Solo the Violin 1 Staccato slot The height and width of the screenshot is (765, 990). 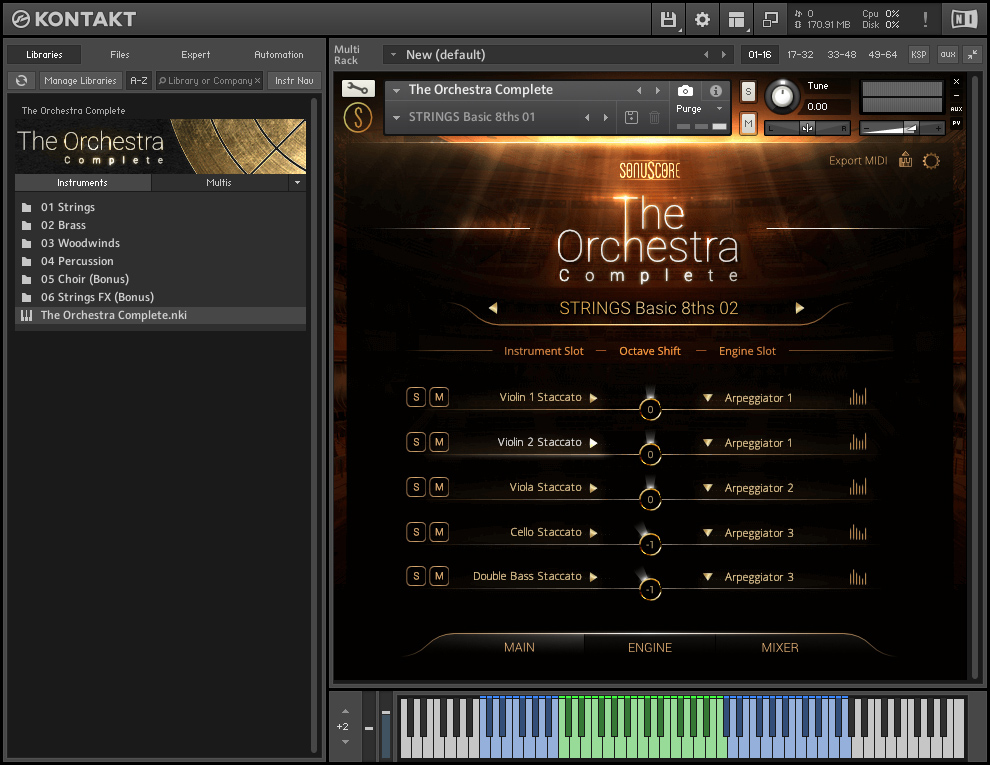coord(416,397)
